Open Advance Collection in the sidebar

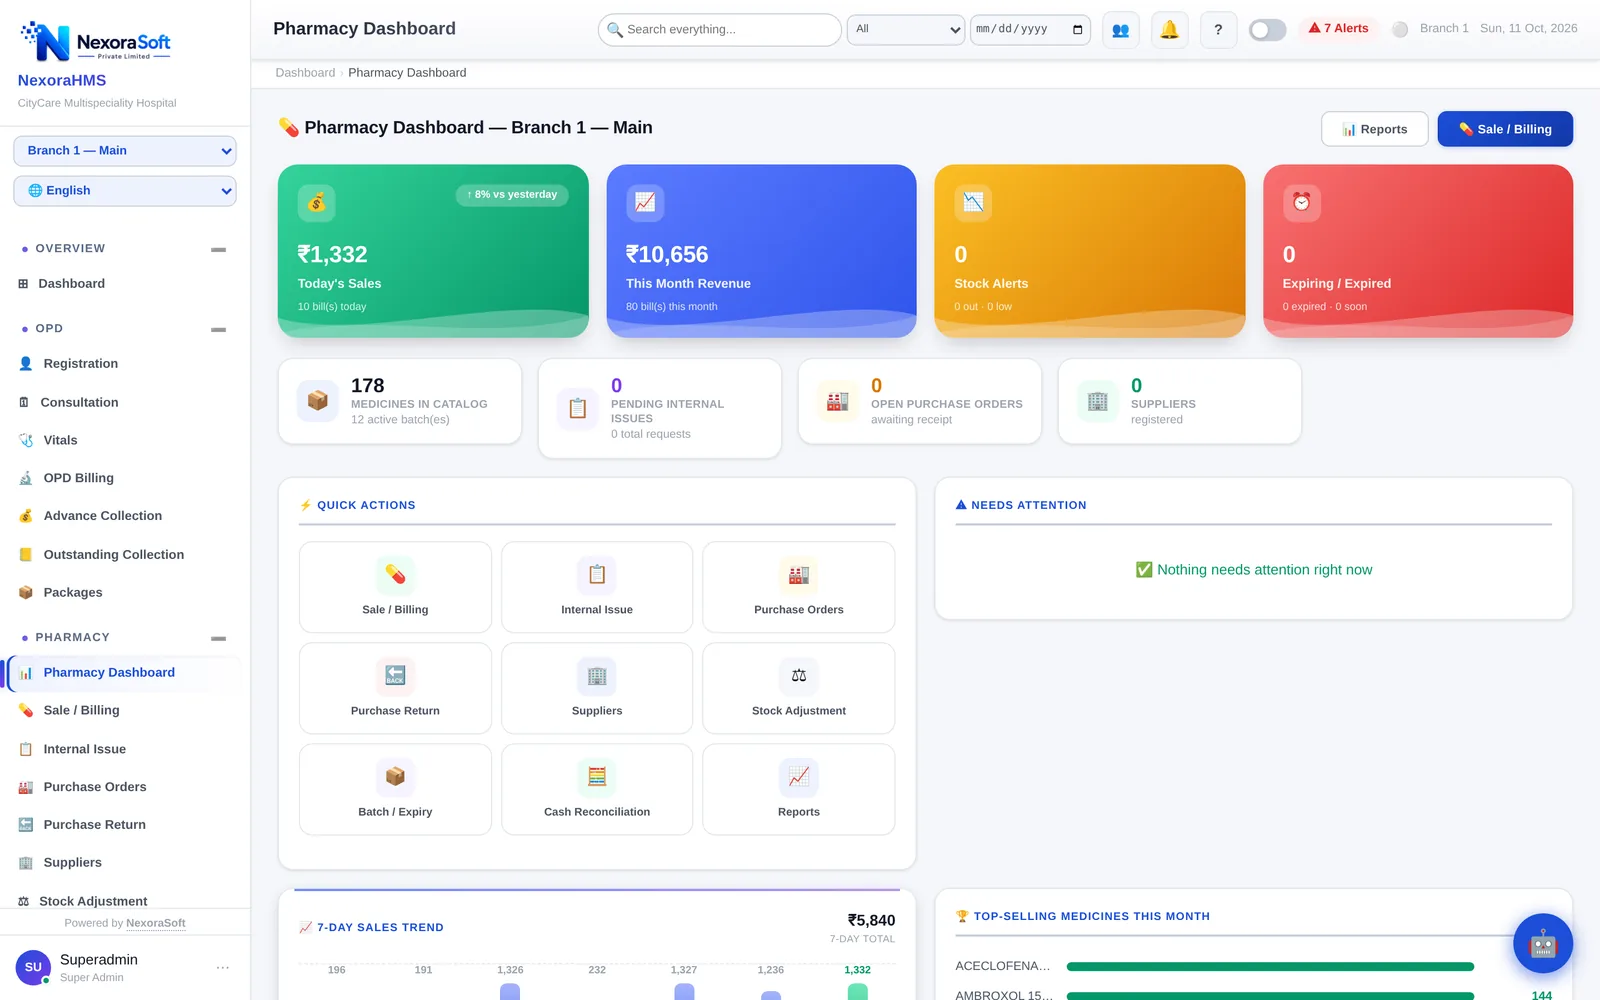[x=125, y=516]
